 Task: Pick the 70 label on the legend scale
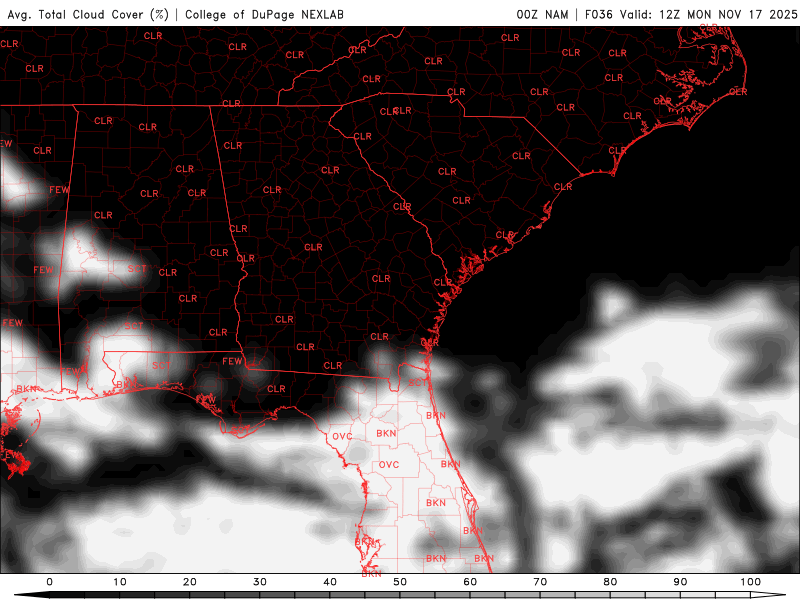coord(540,582)
